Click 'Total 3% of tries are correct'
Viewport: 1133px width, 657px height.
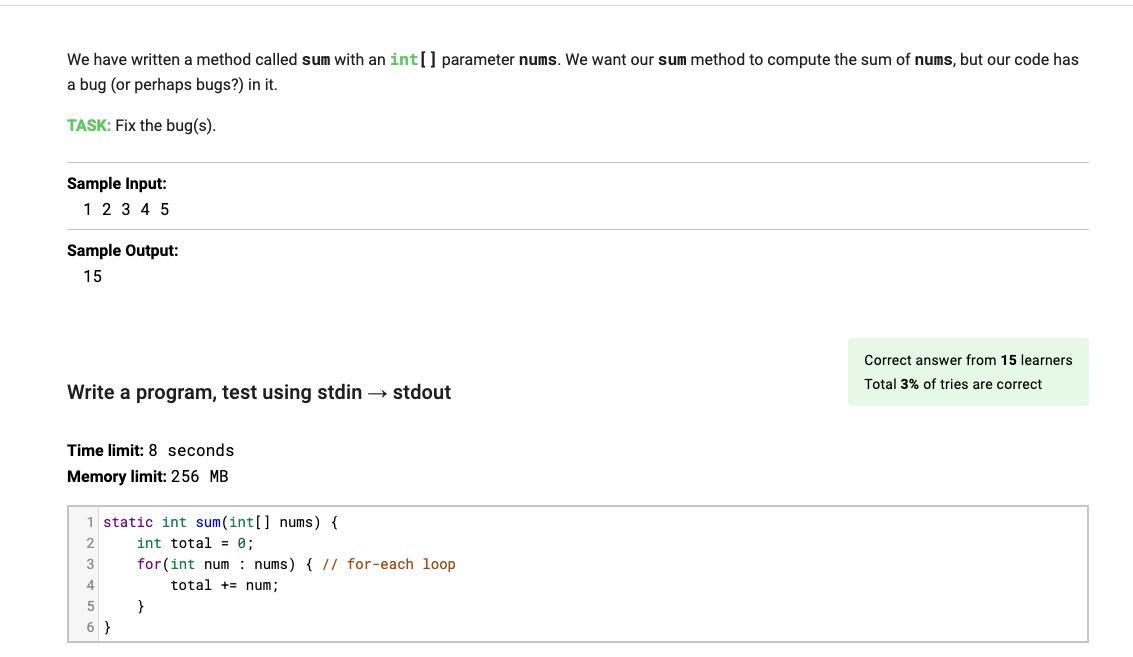point(953,384)
